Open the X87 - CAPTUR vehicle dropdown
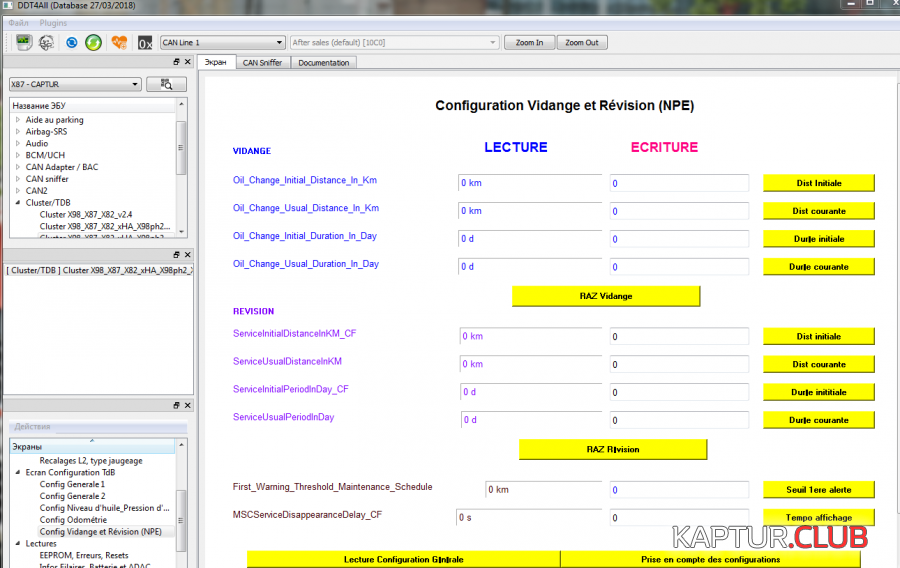This screenshot has width=900, height=568. (75, 84)
